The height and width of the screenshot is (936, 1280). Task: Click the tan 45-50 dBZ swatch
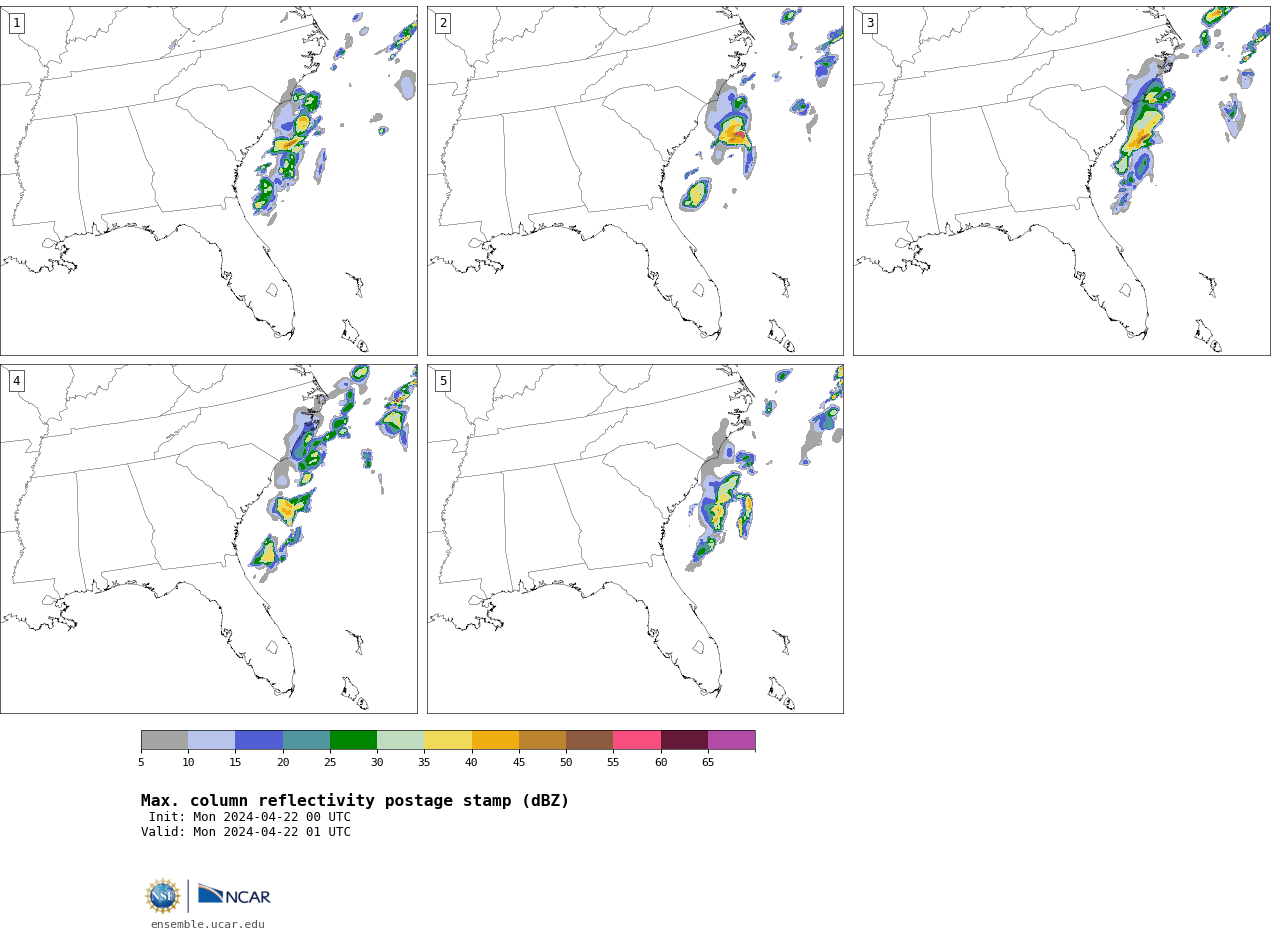click(542, 740)
